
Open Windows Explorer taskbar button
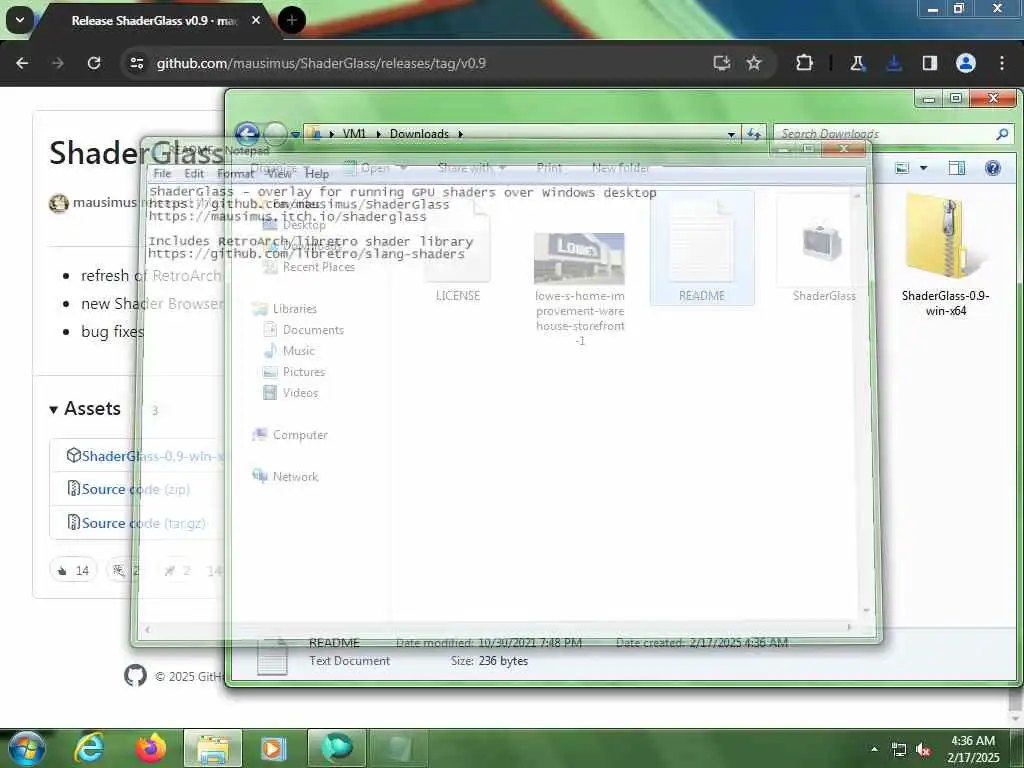coord(213,748)
